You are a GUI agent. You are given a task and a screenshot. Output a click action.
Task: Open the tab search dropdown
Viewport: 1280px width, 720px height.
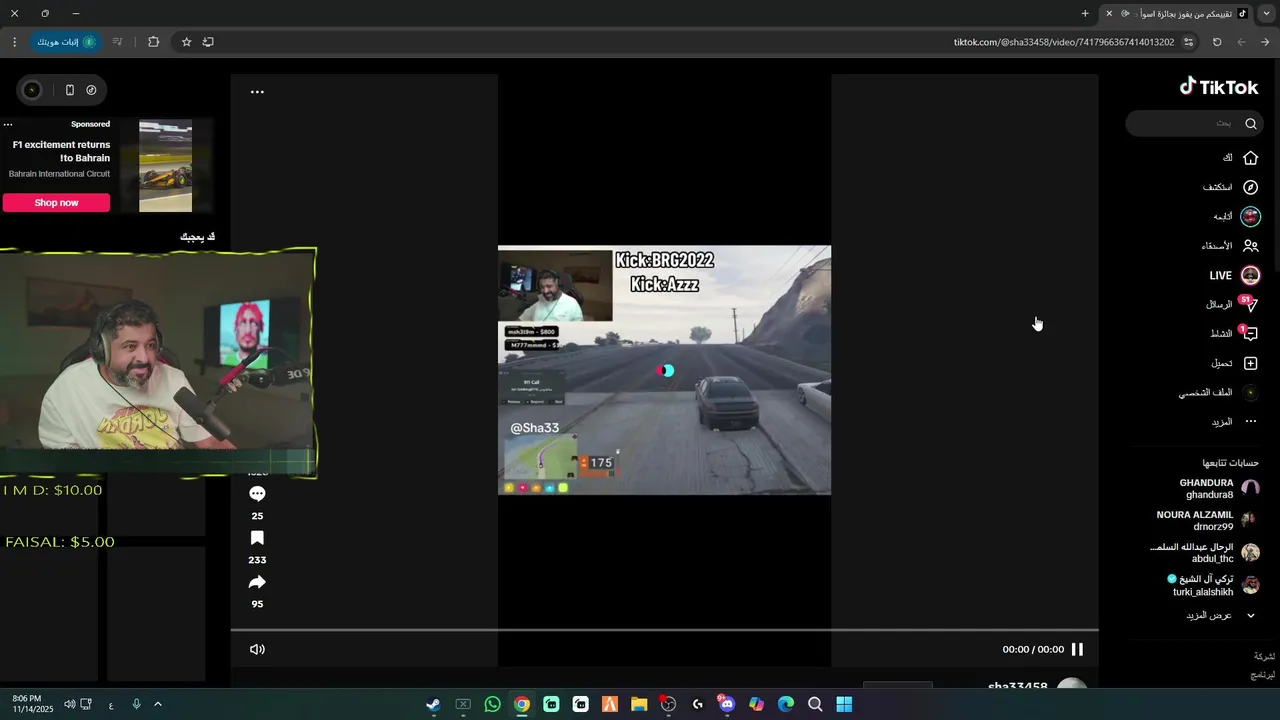(1267, 14)
